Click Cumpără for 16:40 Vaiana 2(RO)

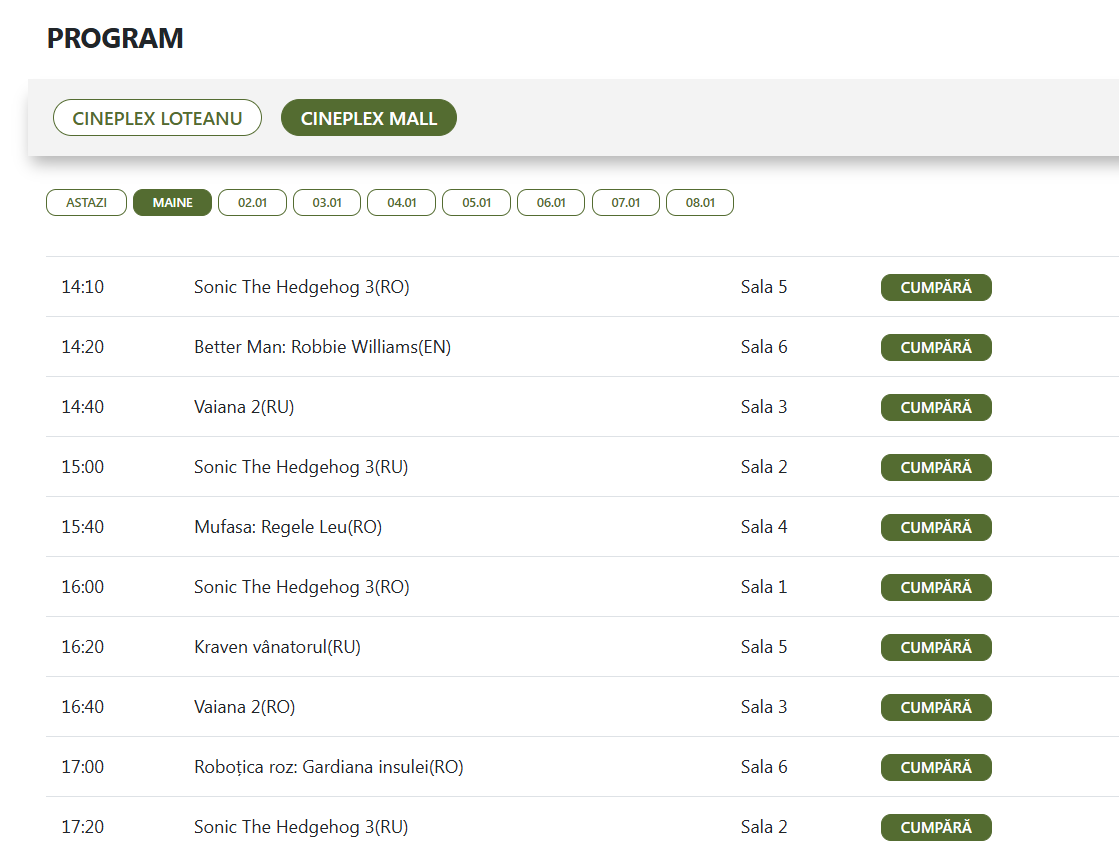(936, 707)
